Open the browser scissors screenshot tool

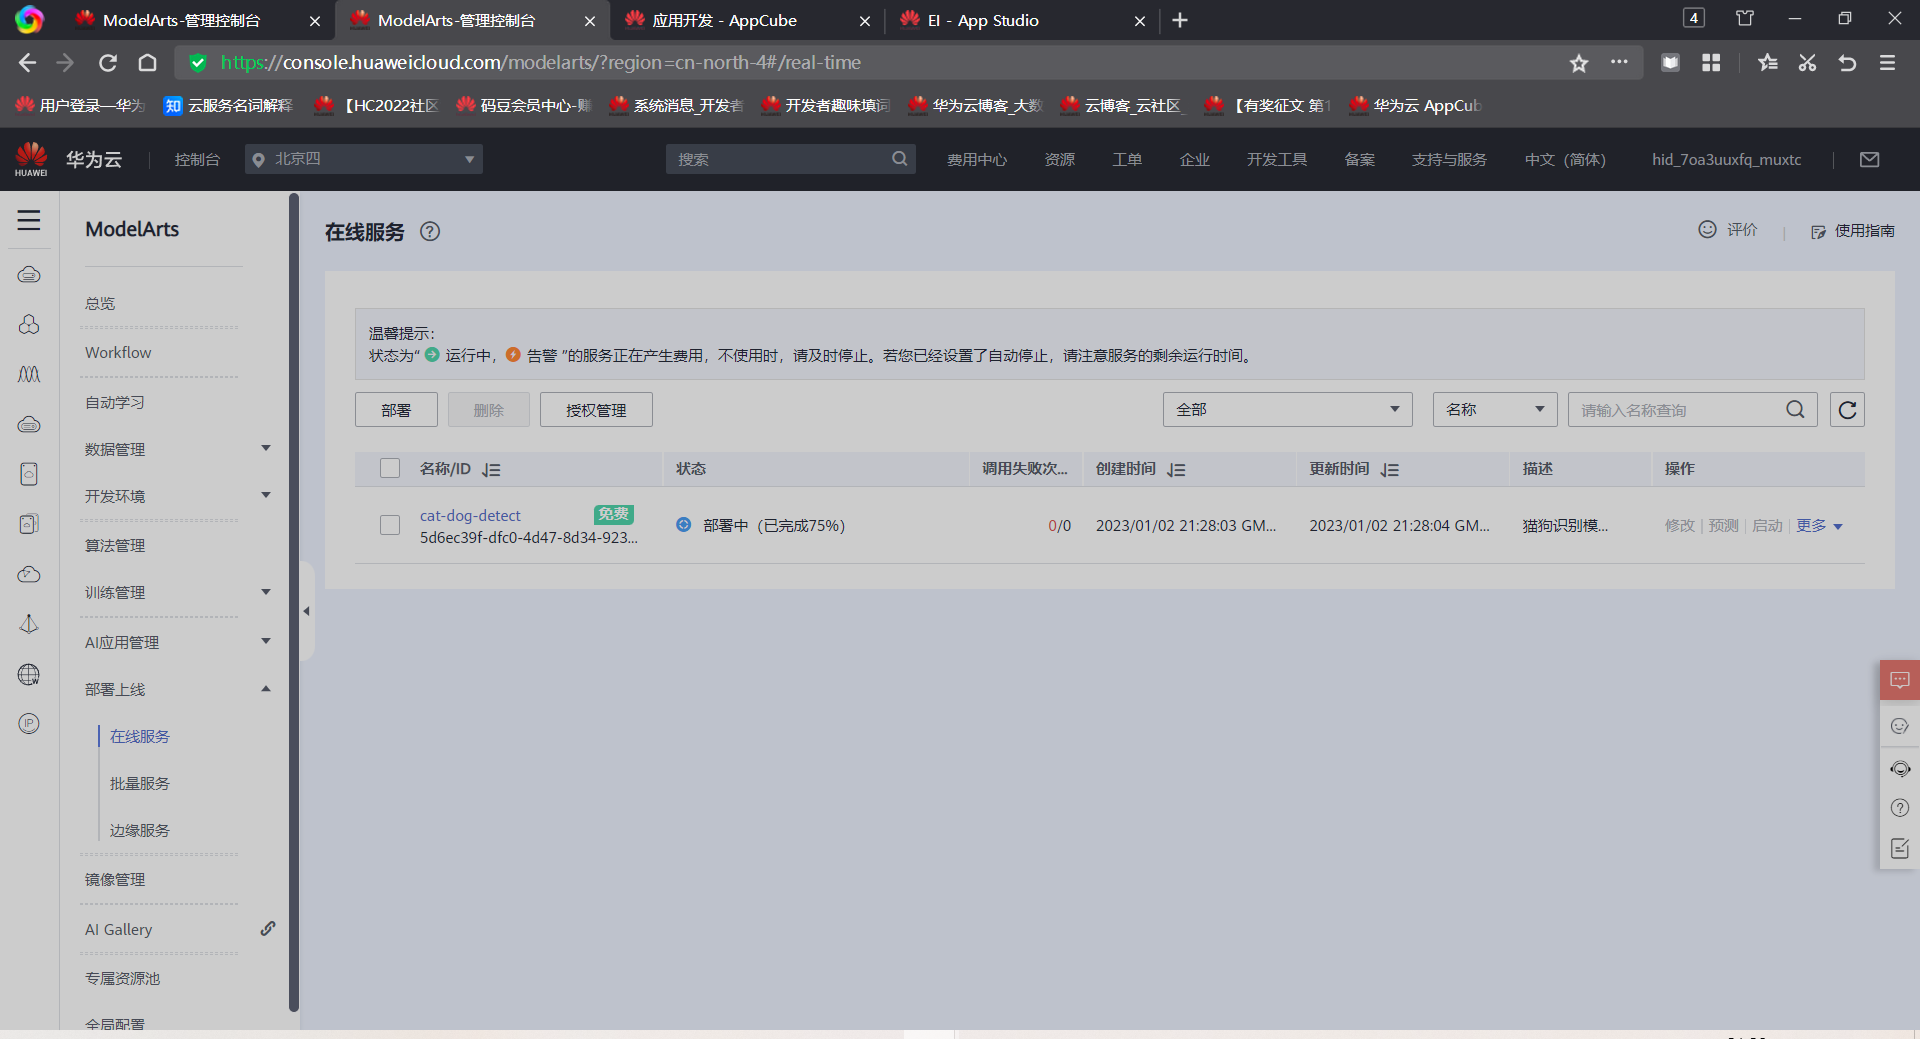pyautogui.click(x=1807, y=63)
